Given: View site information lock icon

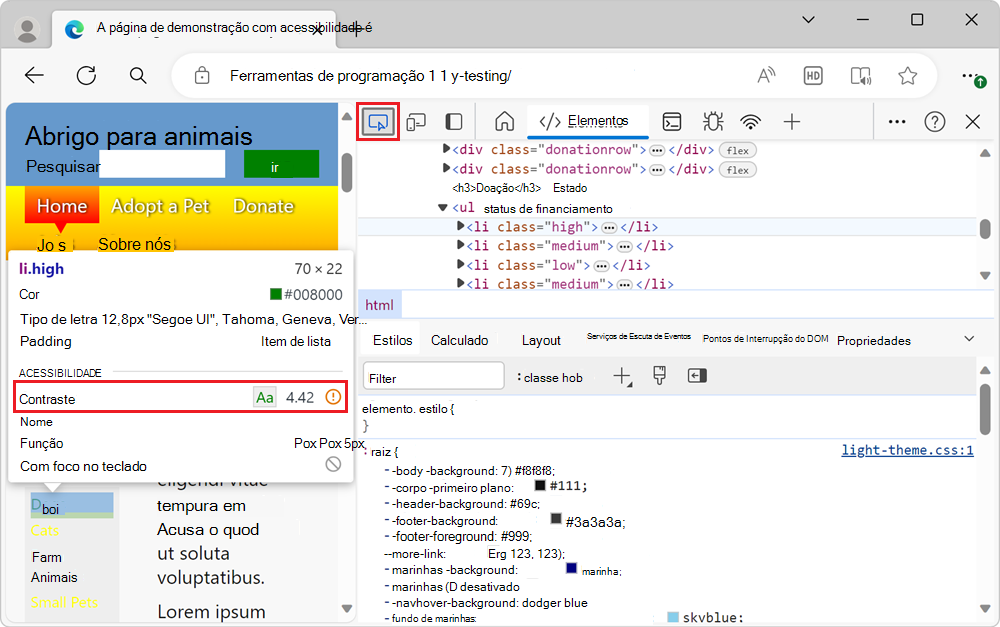Looking at the screenshot, I should pyautogui.click(x=202, y=75).
